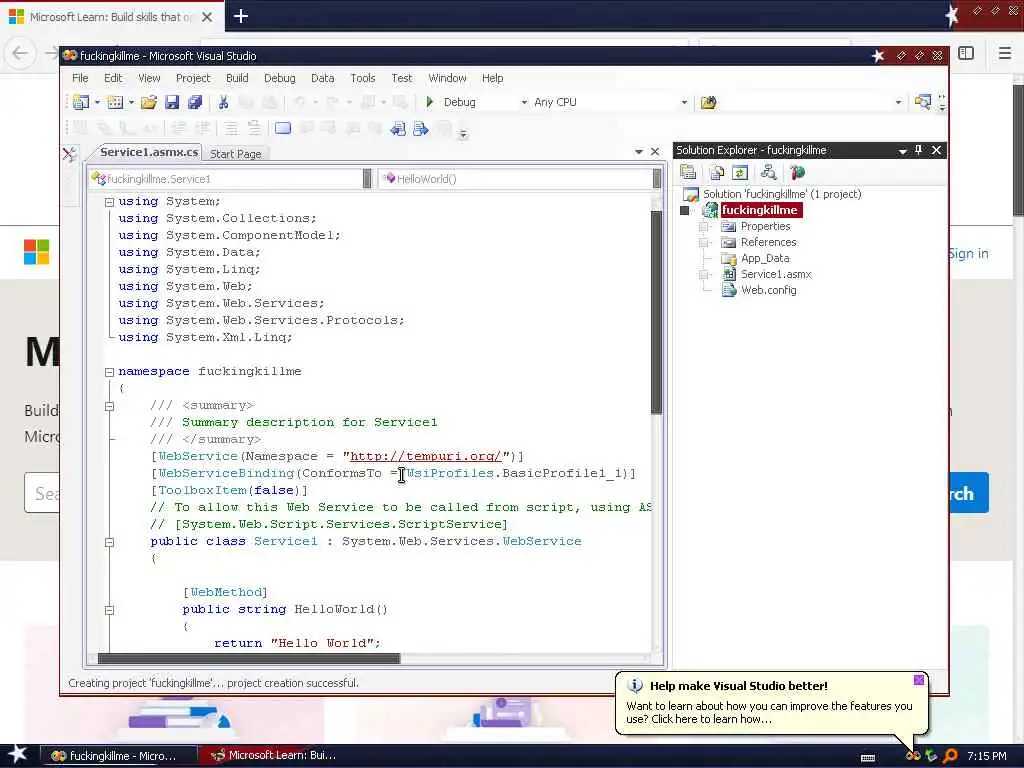The image size is (1024, 768).
Task: Open the Test menu
Action: (x=402, y=78)
